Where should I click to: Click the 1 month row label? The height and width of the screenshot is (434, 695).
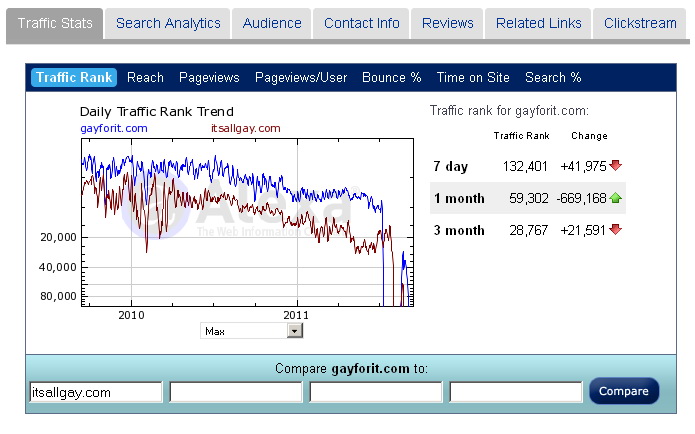459,198
